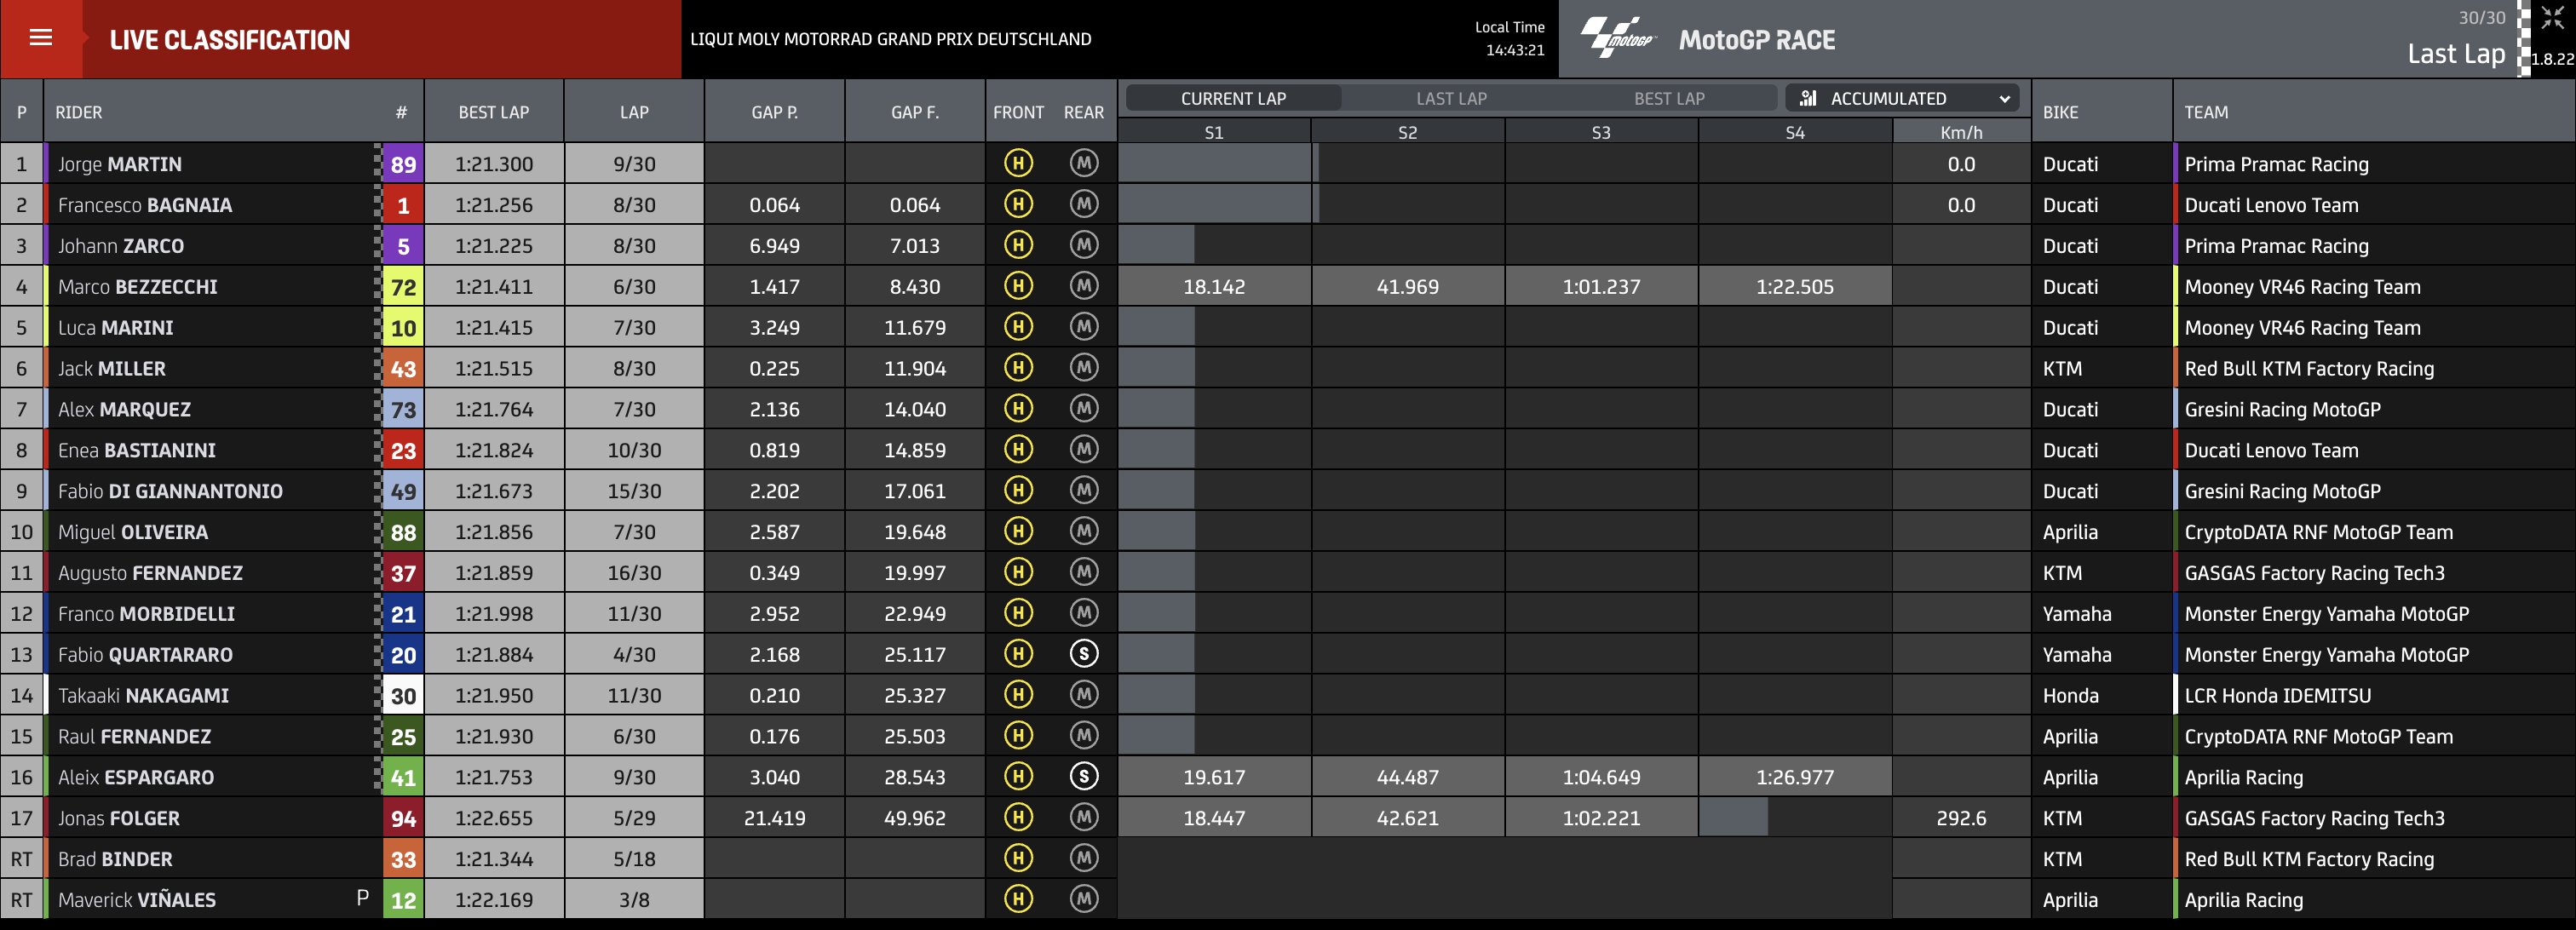
Task: Click the Km/h column header
Action: pos(1961,132)
